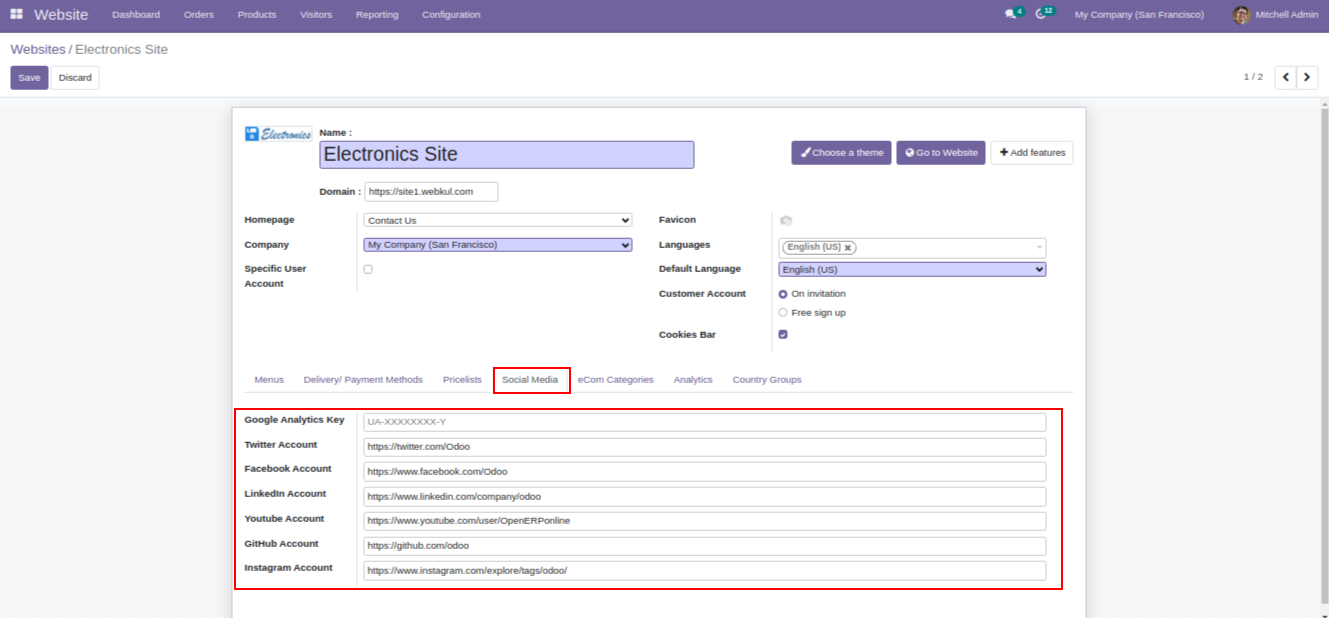The width and height of the screenshot is (1329, 618).
Task: Click the Name field Electronics Site
Action: (x=507, y=154)
